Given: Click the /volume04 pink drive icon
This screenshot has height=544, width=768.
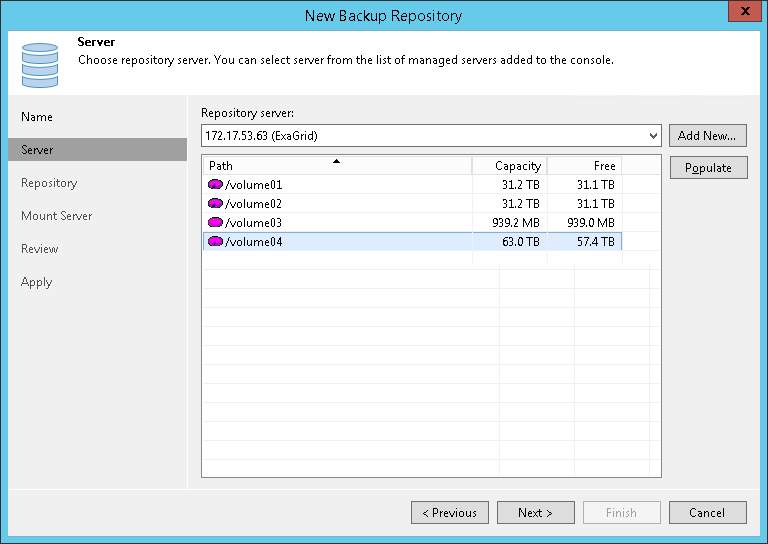Looking at the screenshot, I should [x=216, y=241].
